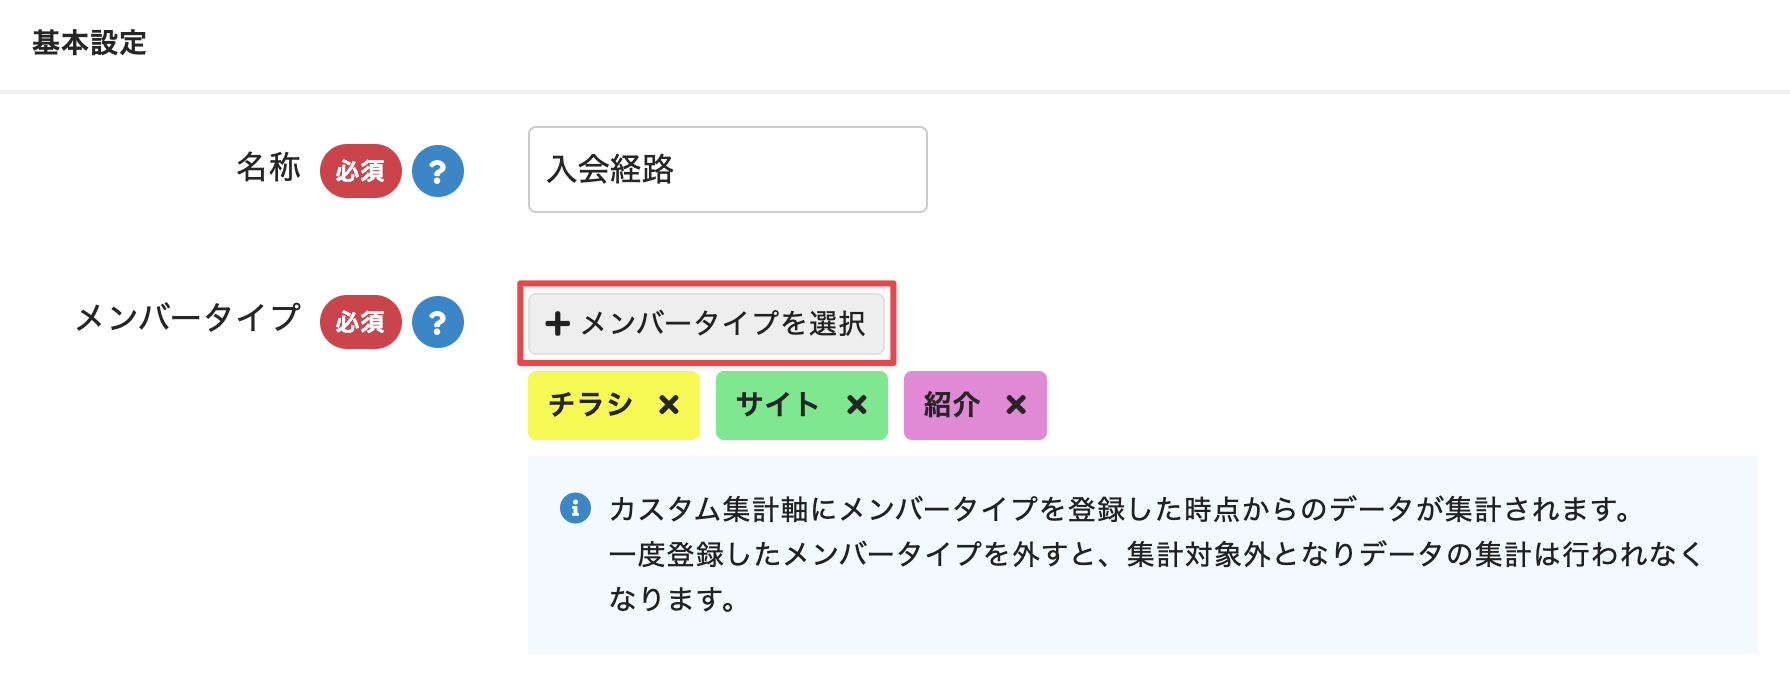Click the カスタム集計軸 notice first sentence
This screenshot has height=684, width=1790.
pos(1124,509)
